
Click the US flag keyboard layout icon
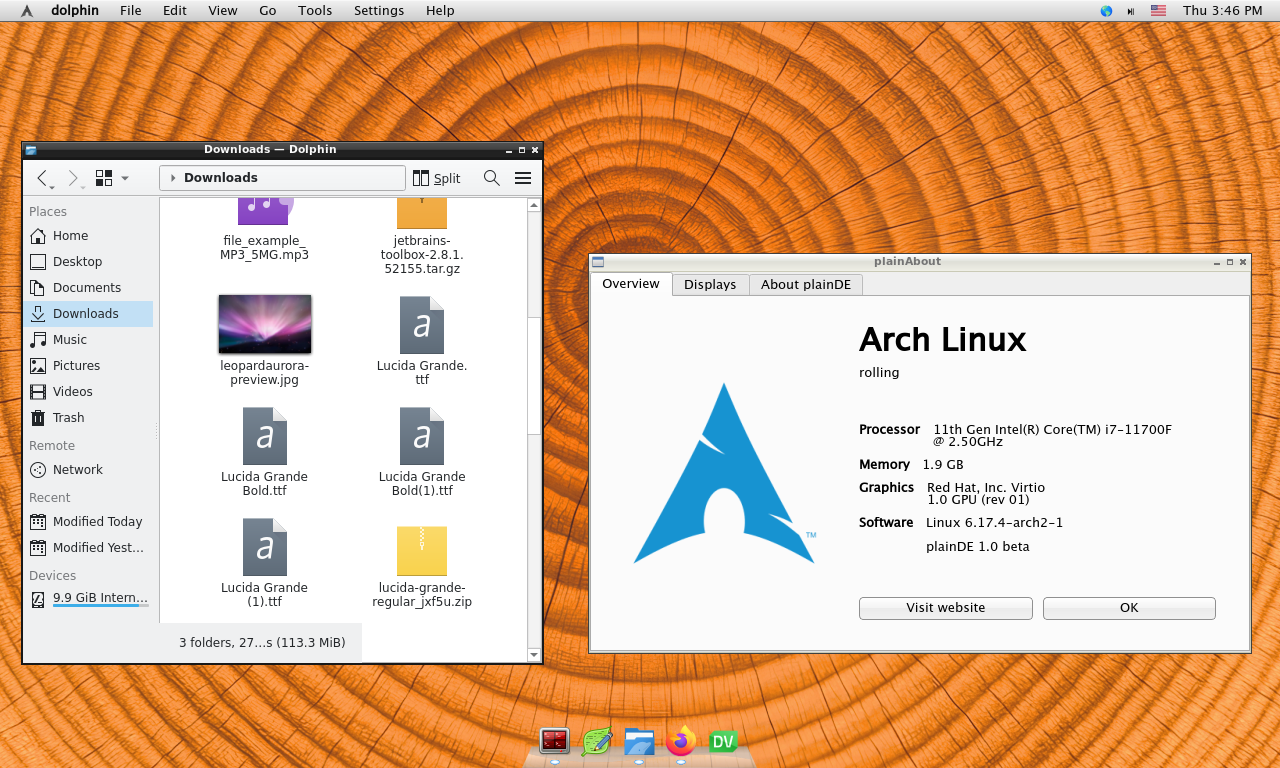[x=1158, y=11]
